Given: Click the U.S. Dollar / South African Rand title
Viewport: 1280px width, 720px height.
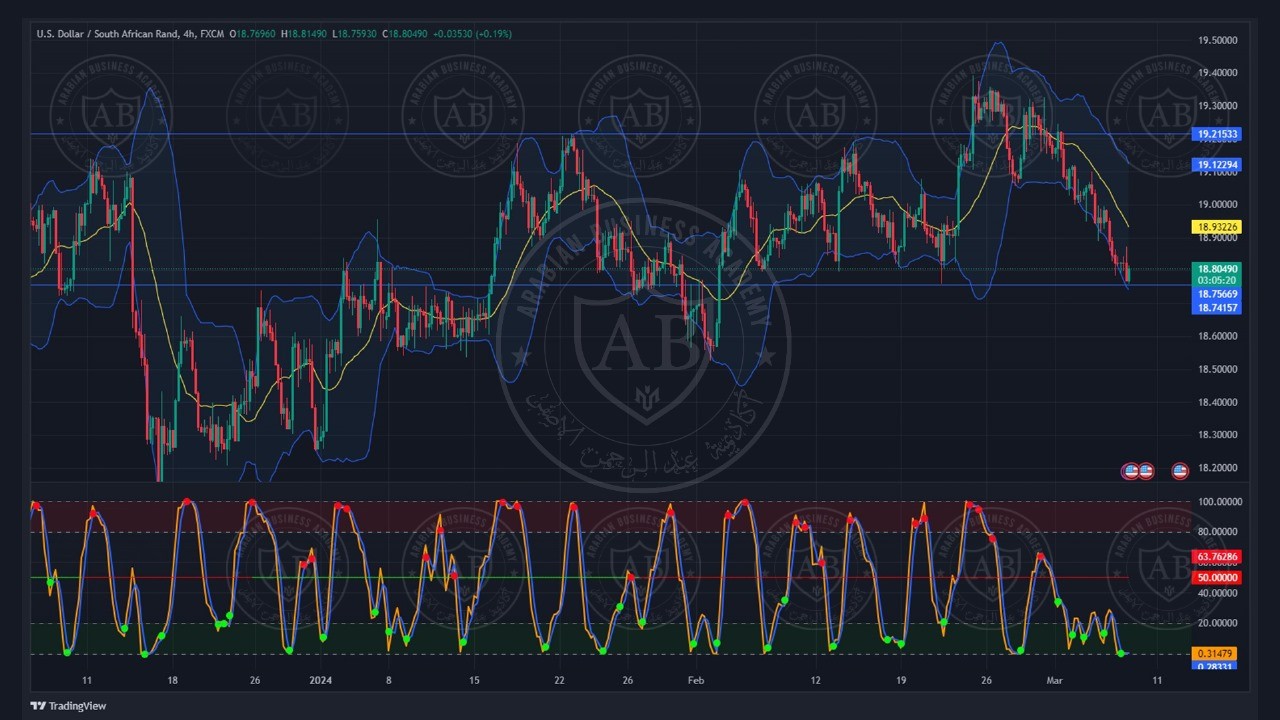Looking at the screenshot, I should 109,34.
